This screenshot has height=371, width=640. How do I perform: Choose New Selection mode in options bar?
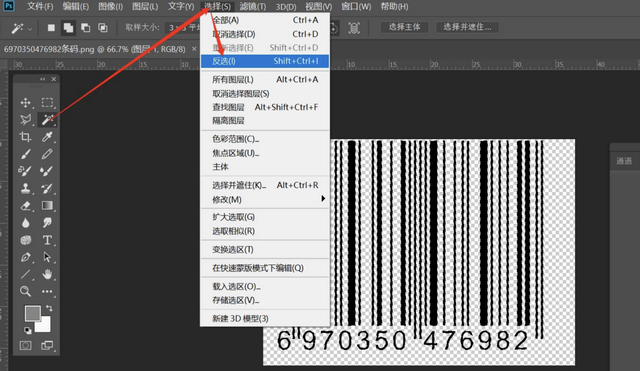51,28
